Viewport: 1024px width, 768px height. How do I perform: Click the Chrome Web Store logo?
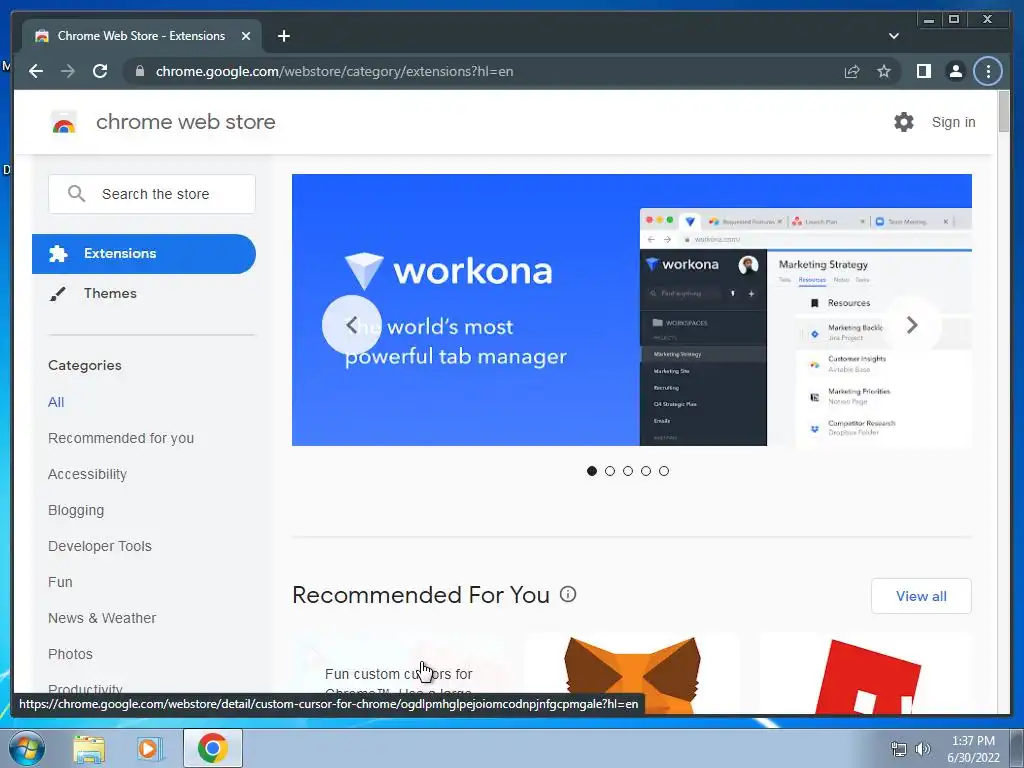(63, 122)
